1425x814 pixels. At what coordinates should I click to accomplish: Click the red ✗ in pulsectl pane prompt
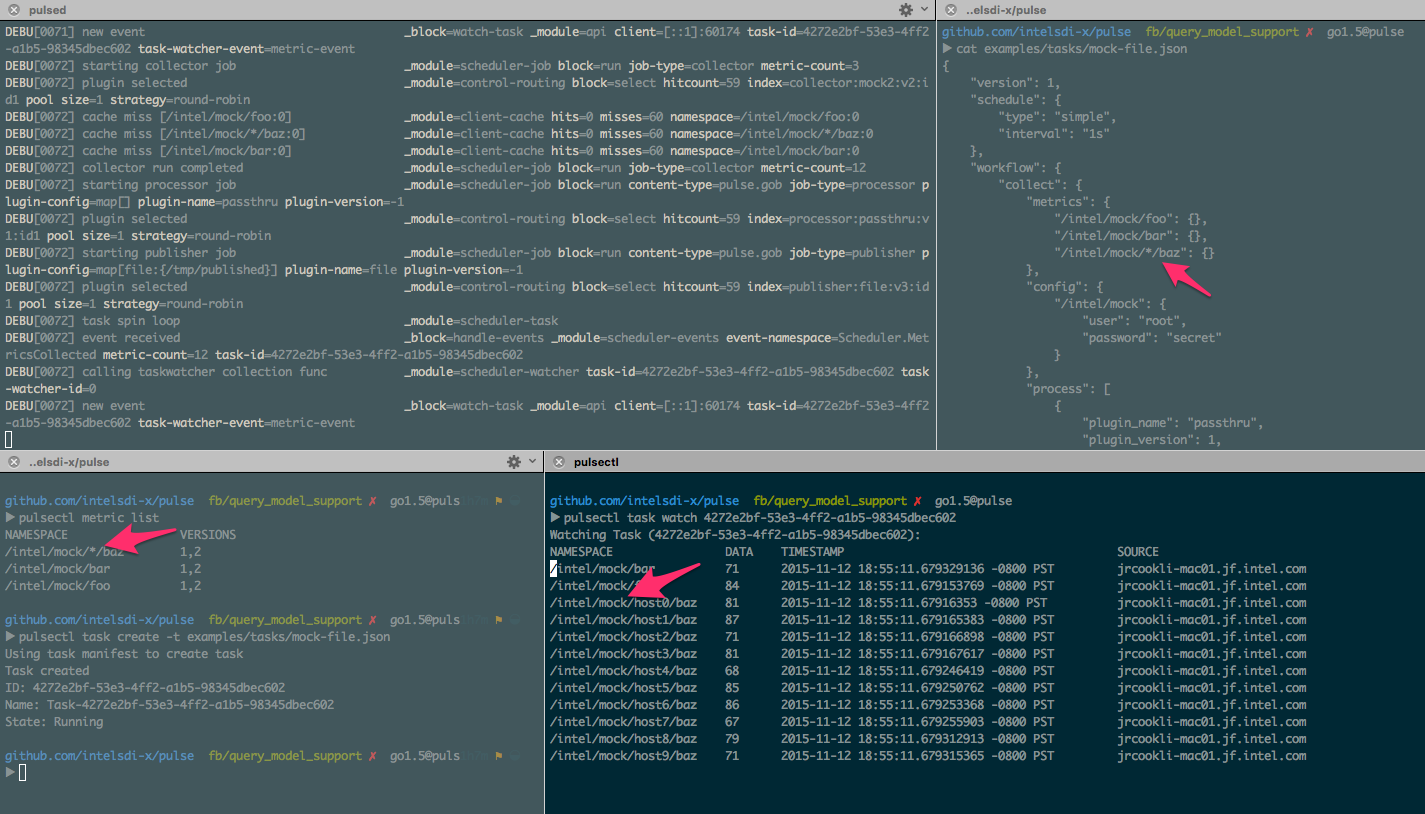tap(917, 501)
